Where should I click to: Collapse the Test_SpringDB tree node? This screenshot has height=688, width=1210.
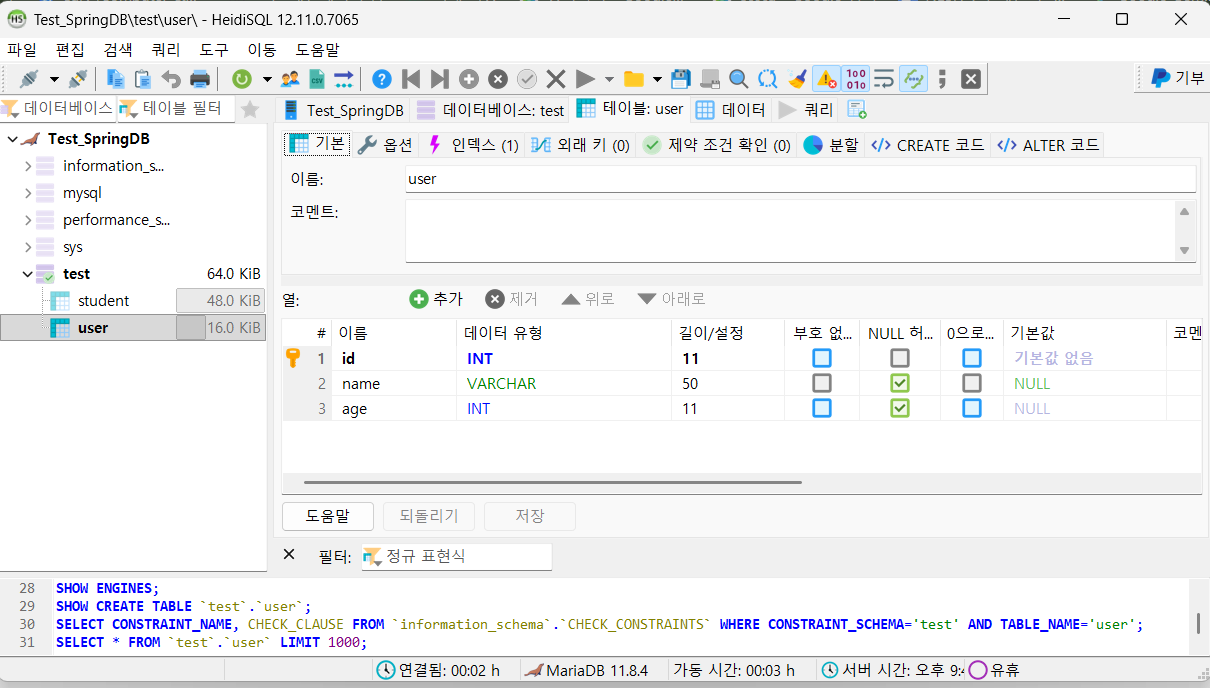(12, 139)
